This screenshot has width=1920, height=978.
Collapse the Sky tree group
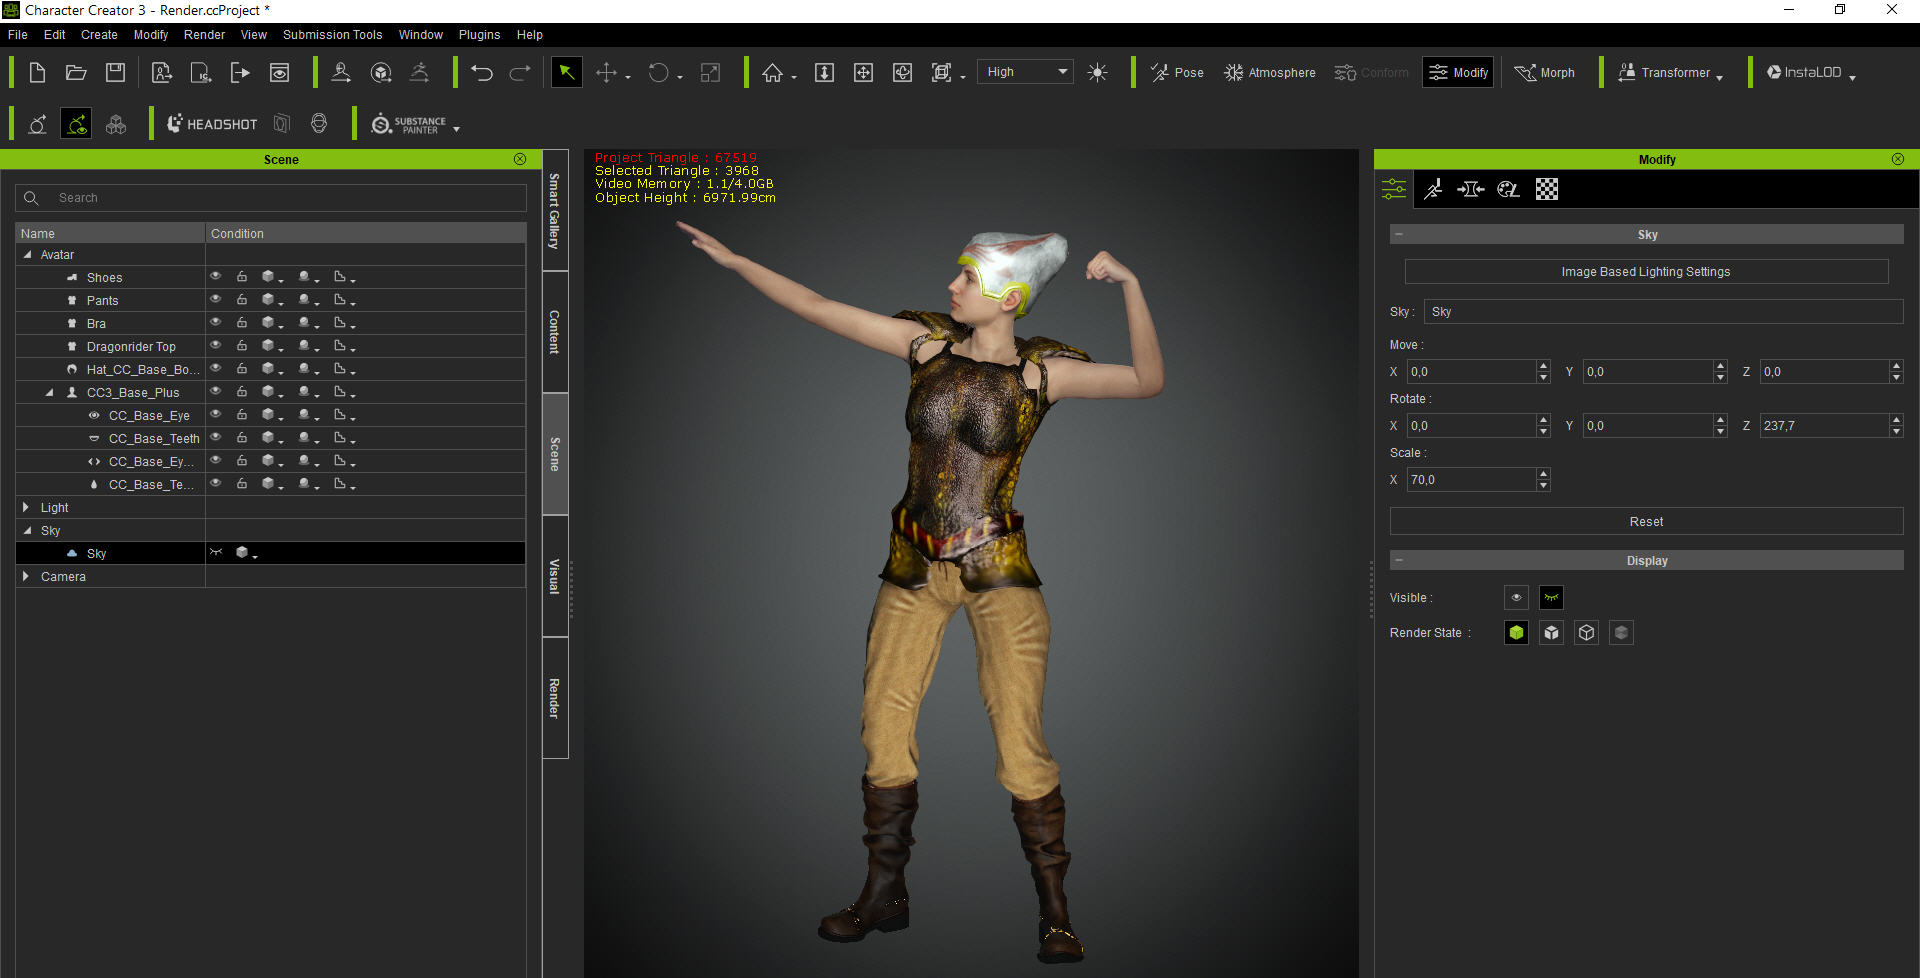(x=27, y=530)
